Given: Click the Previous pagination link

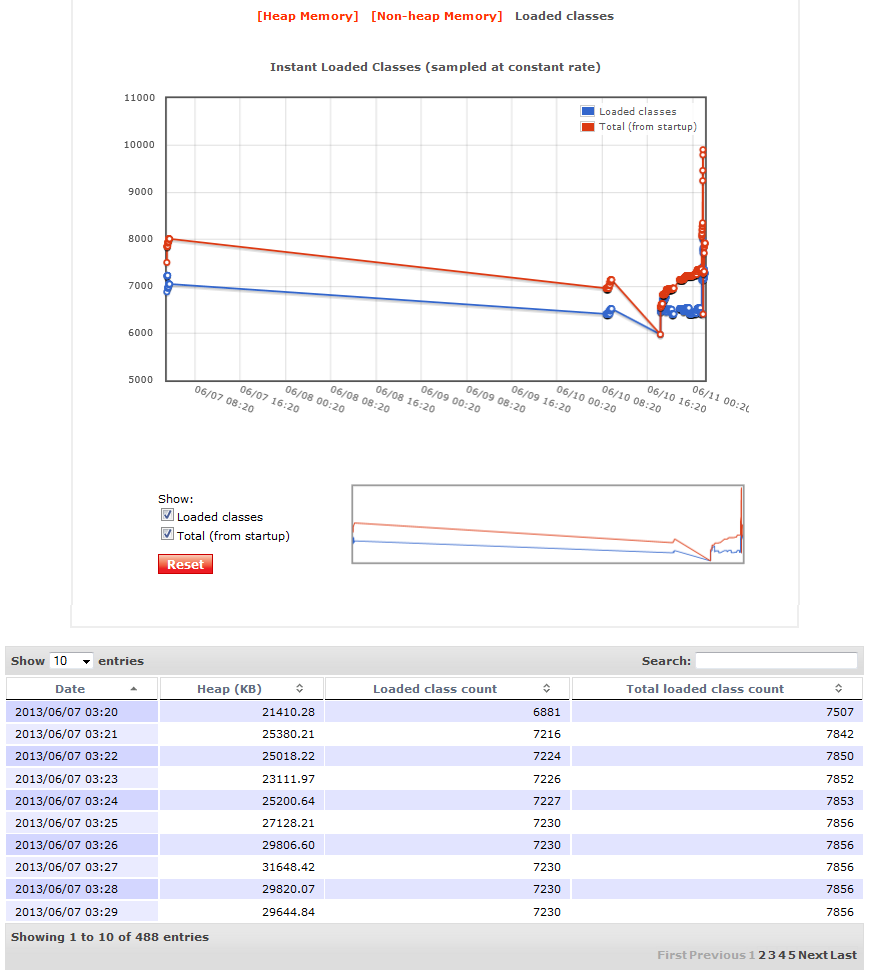Looking at the screenshot, I should point(717,955).
